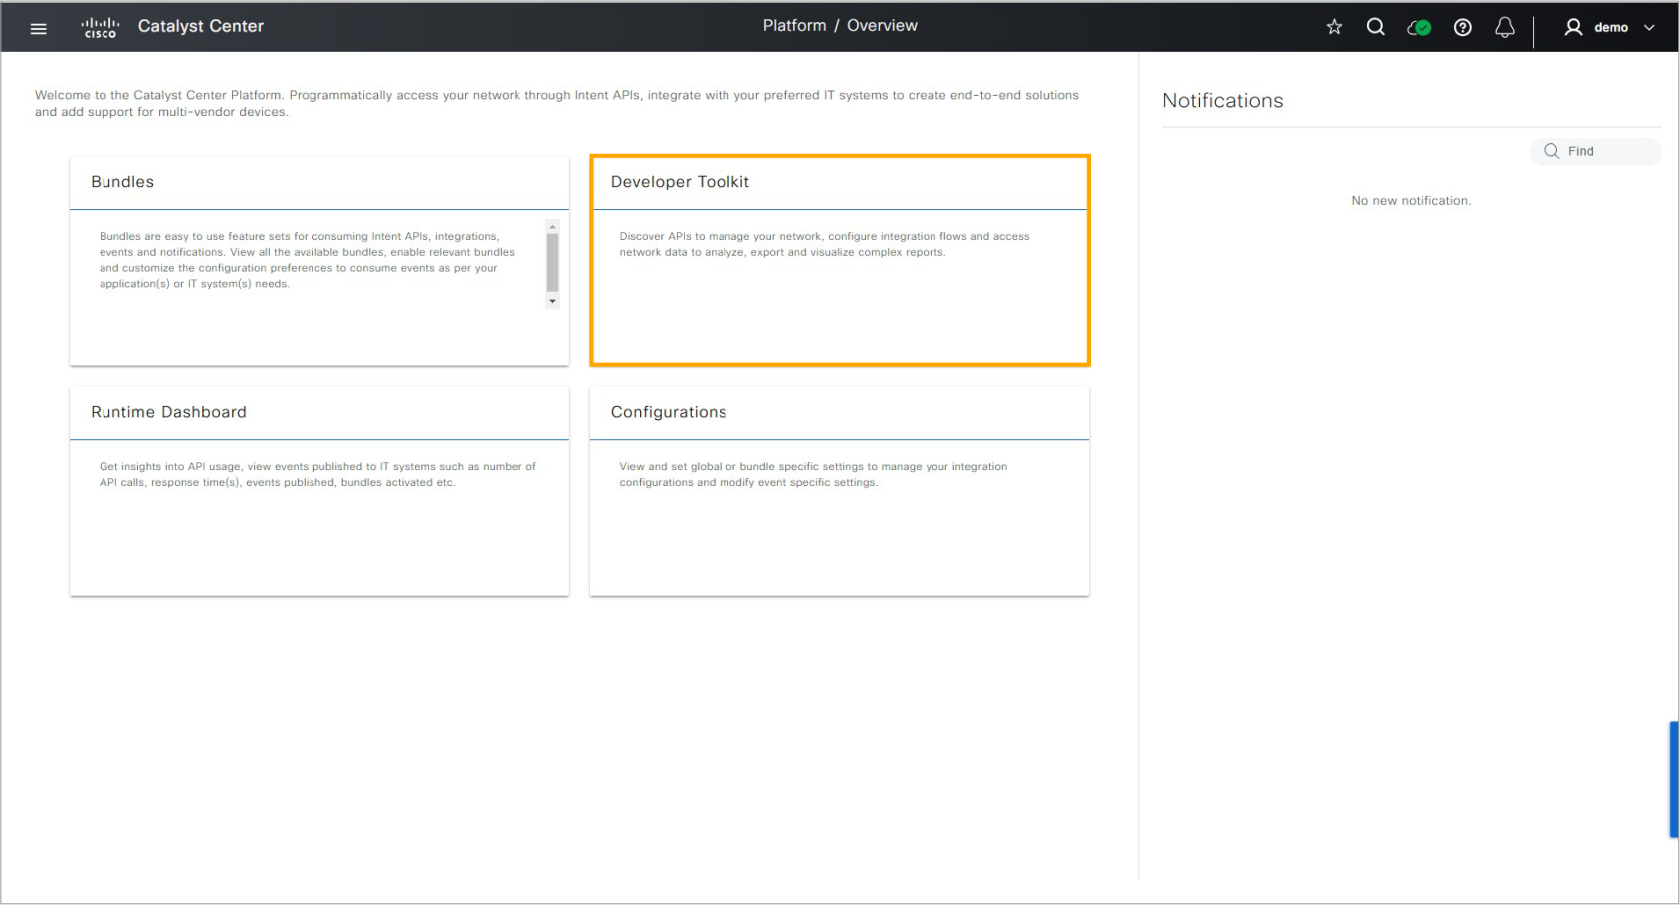
Task: Open the Developer Toolkit card
Action: 840,260
